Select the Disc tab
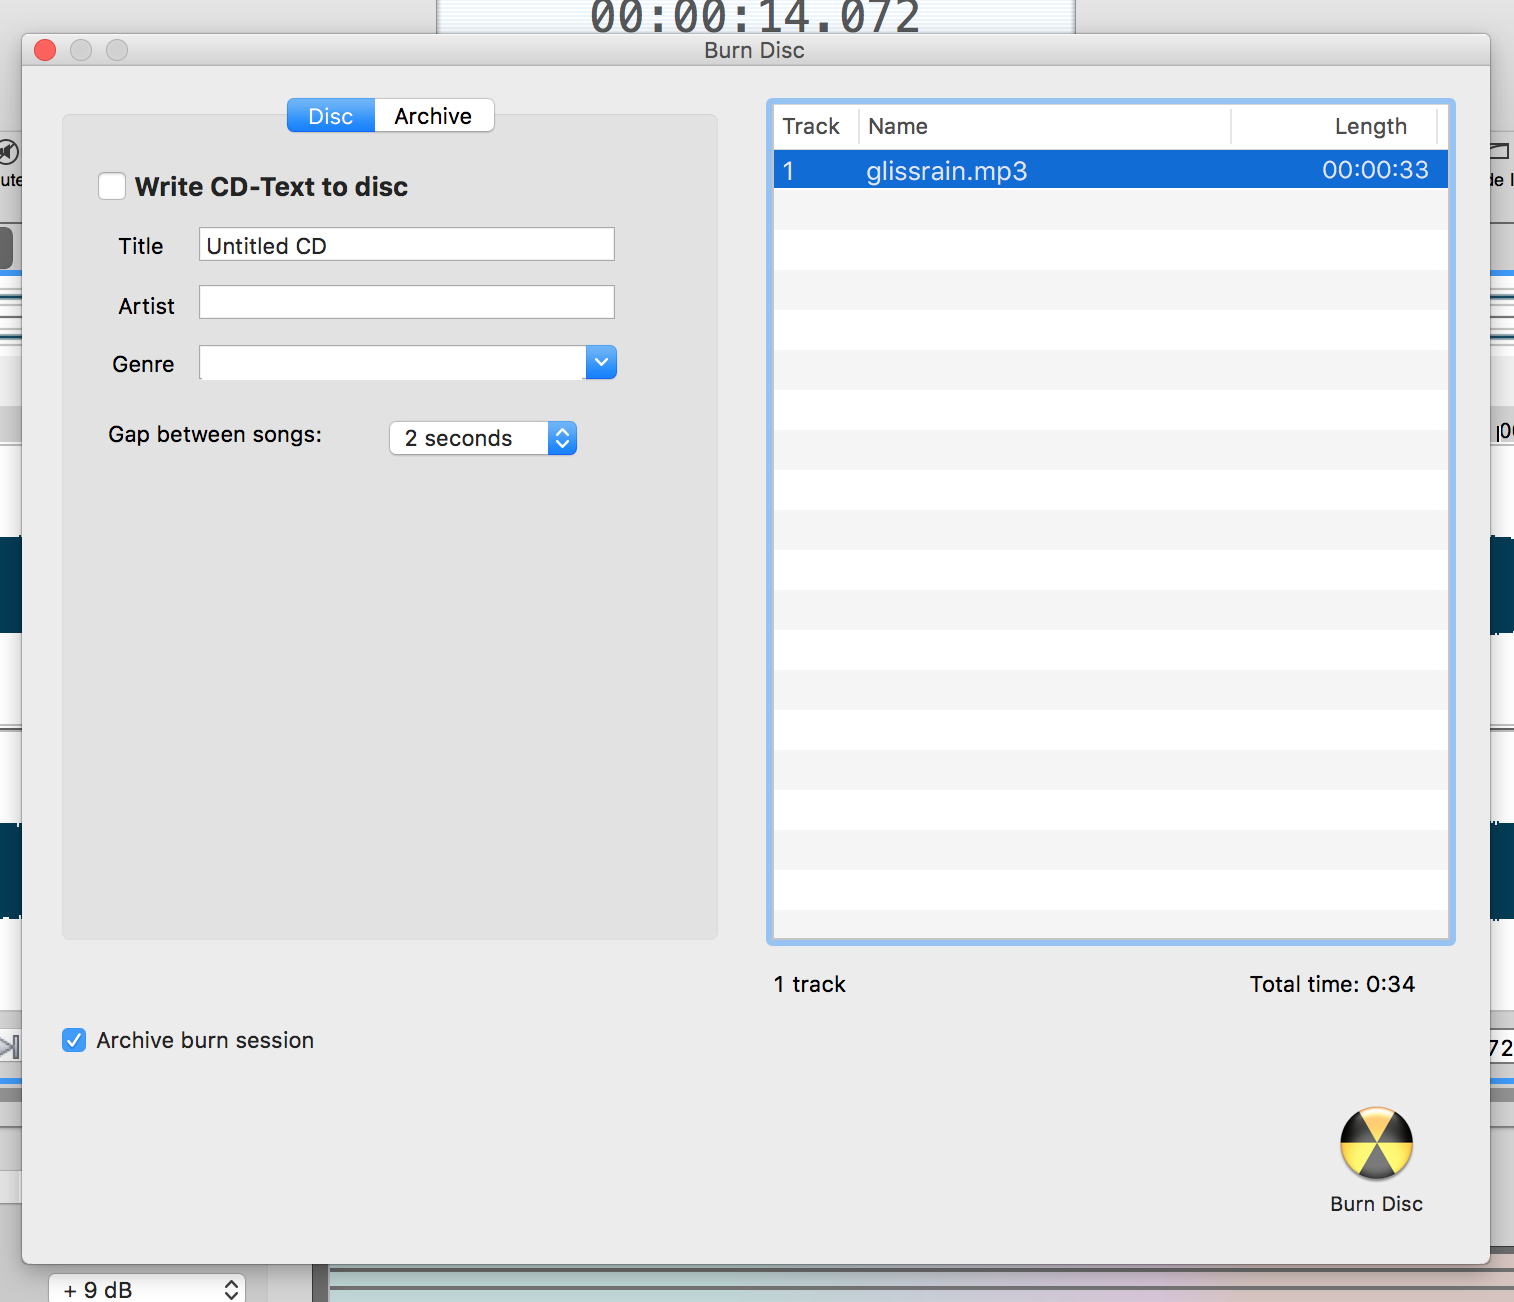 click(330, 115)
